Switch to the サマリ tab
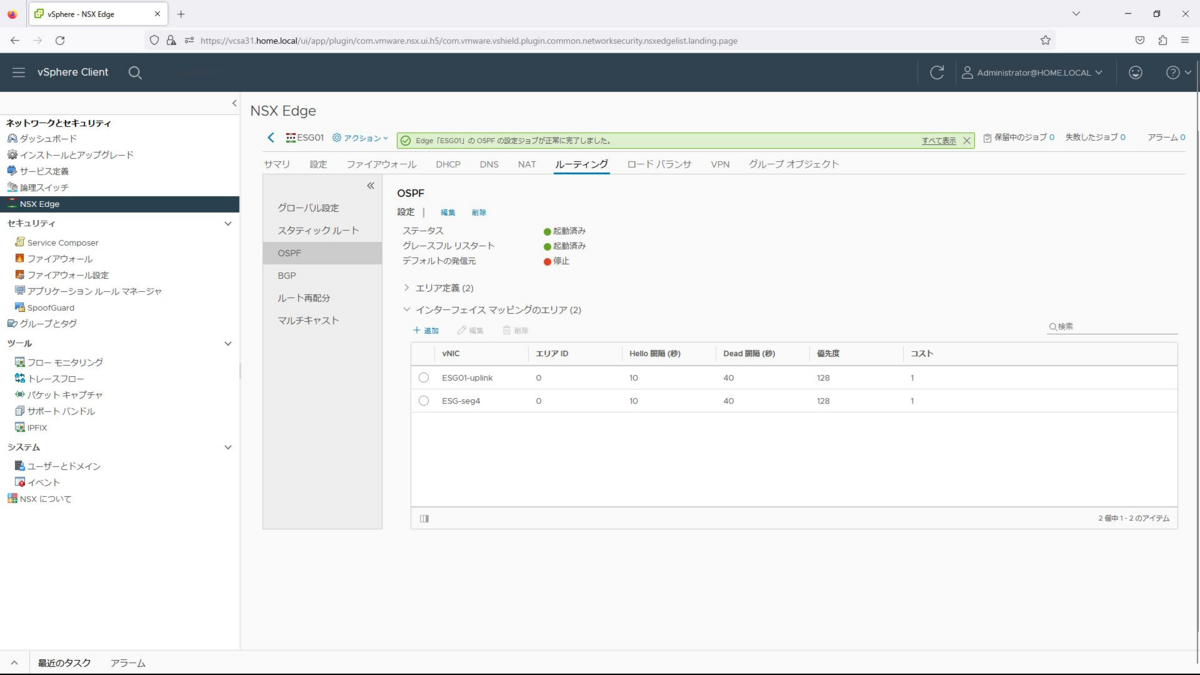The height and width of the screenshot is (675, 1200). tap(277, 164)
